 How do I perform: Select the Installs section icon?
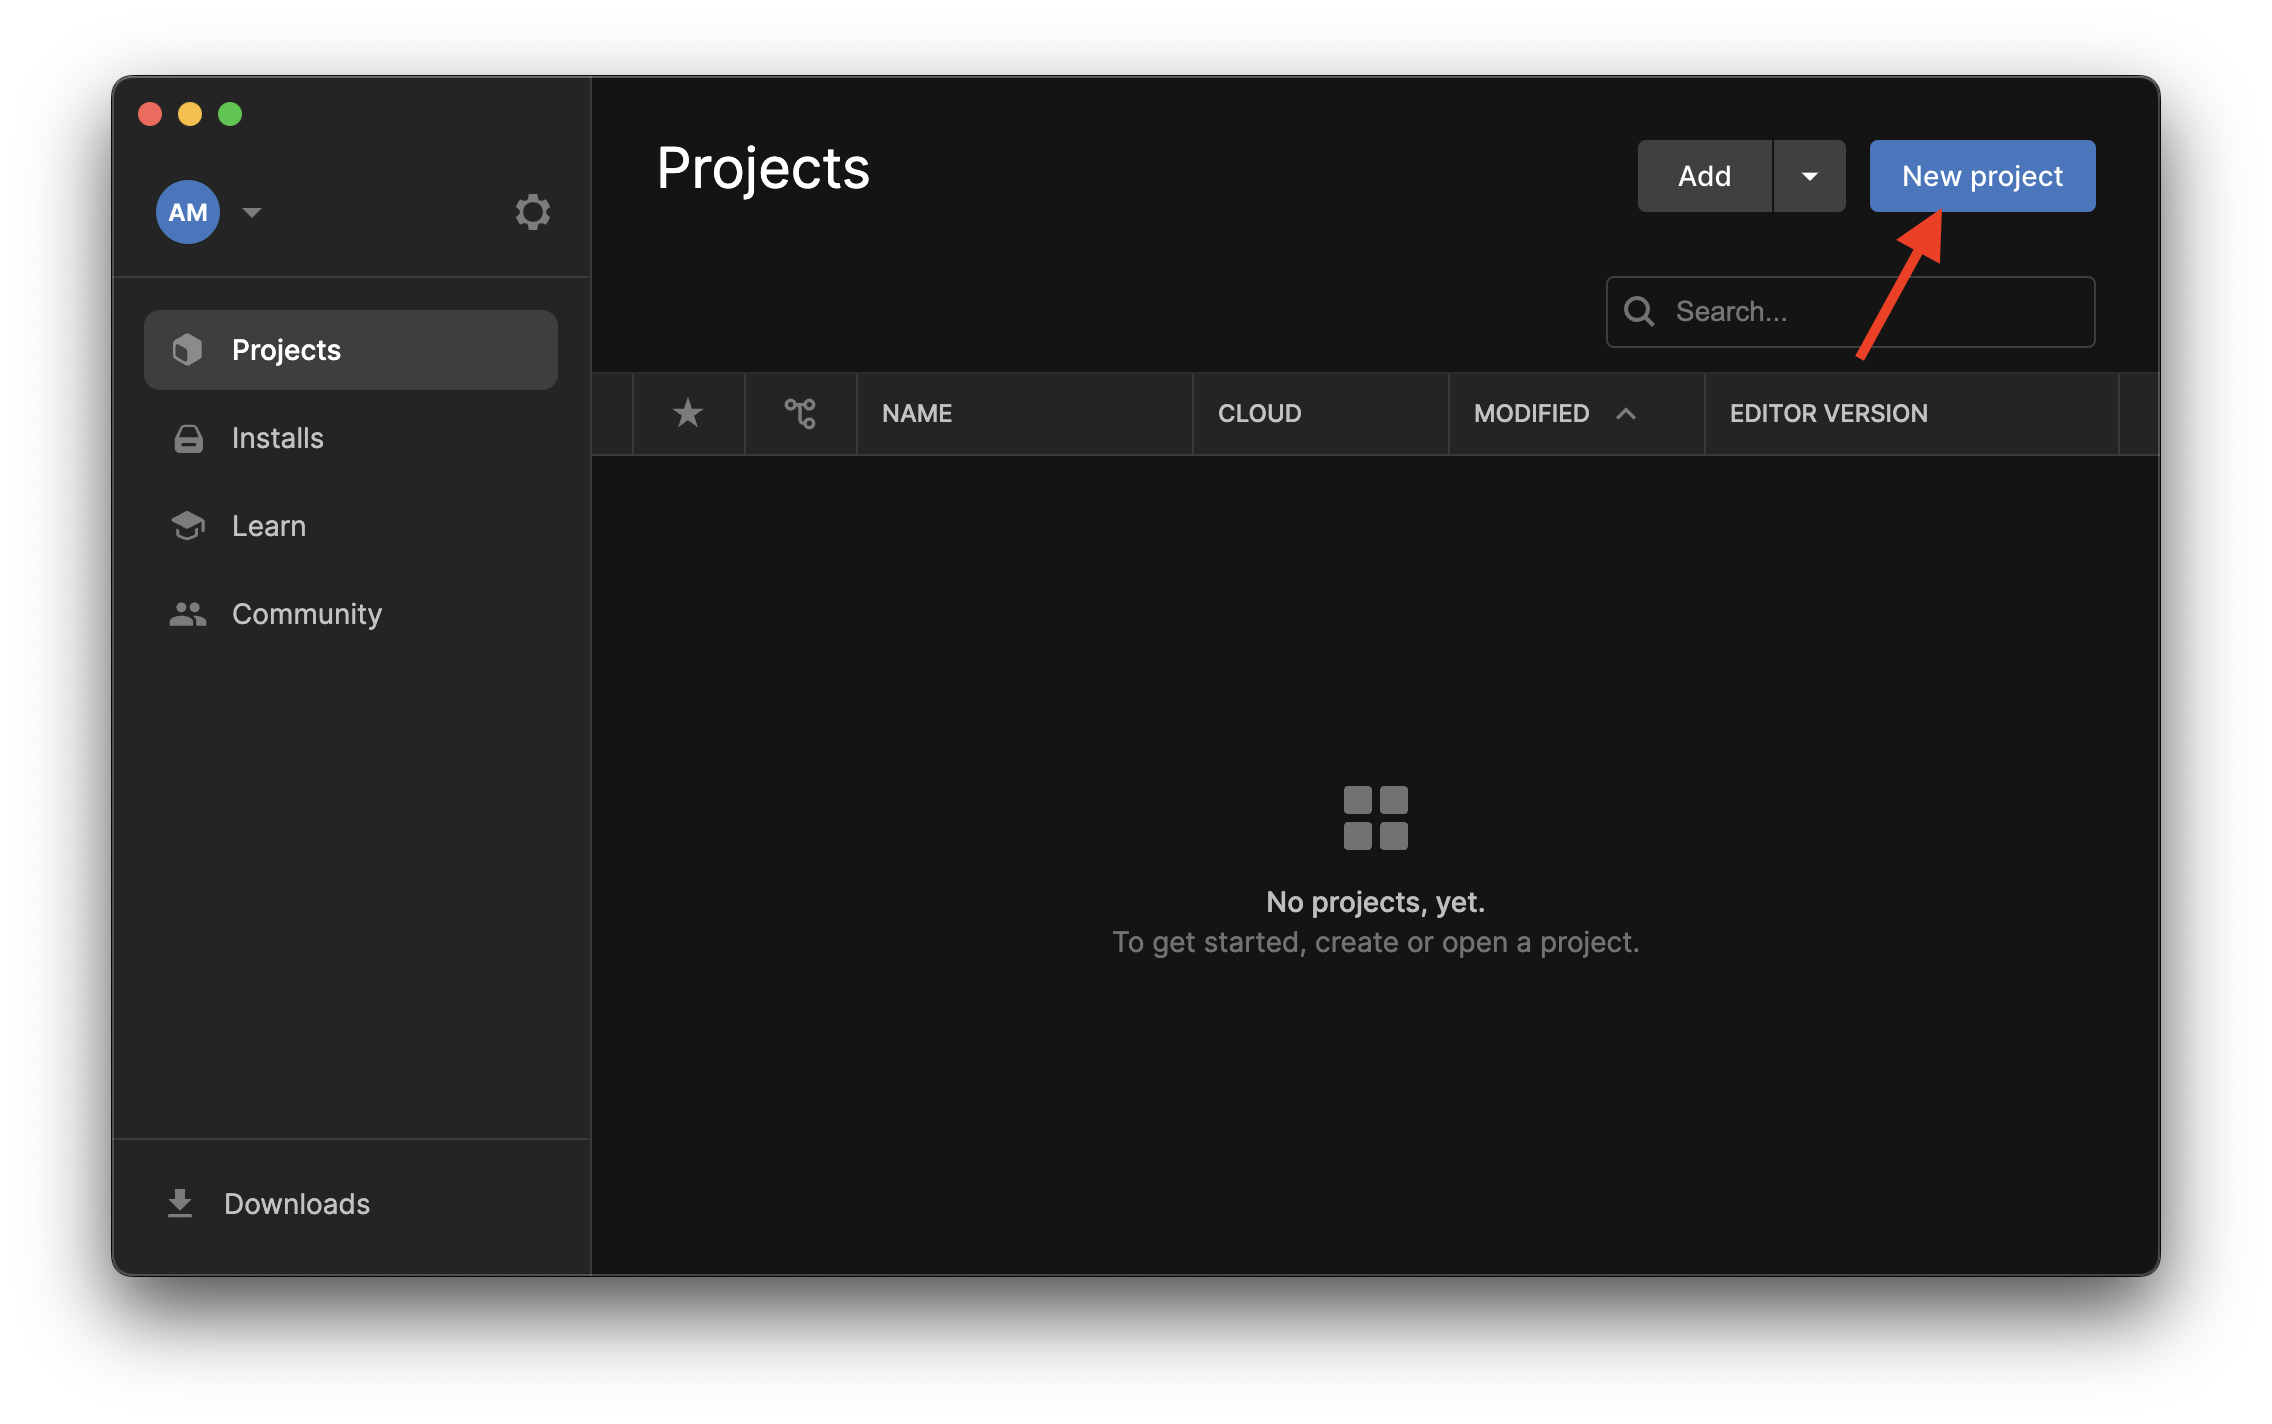pos(188,437)
